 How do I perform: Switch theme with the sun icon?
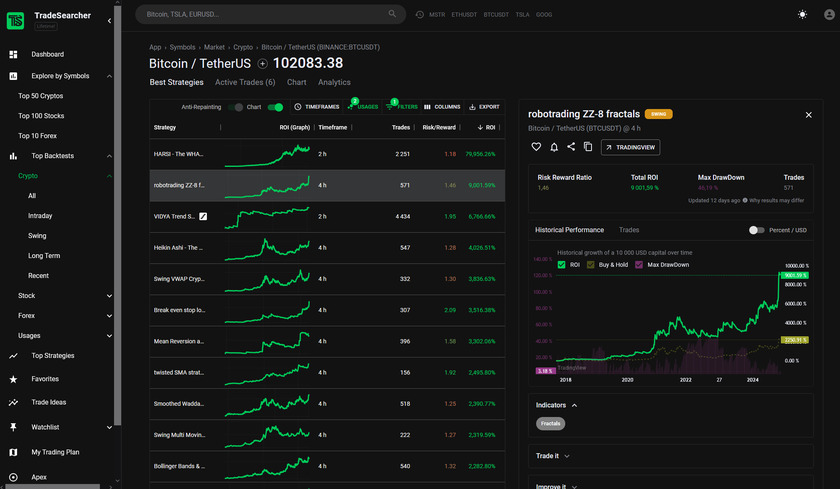pyautogui.click(x=802, y=14)
